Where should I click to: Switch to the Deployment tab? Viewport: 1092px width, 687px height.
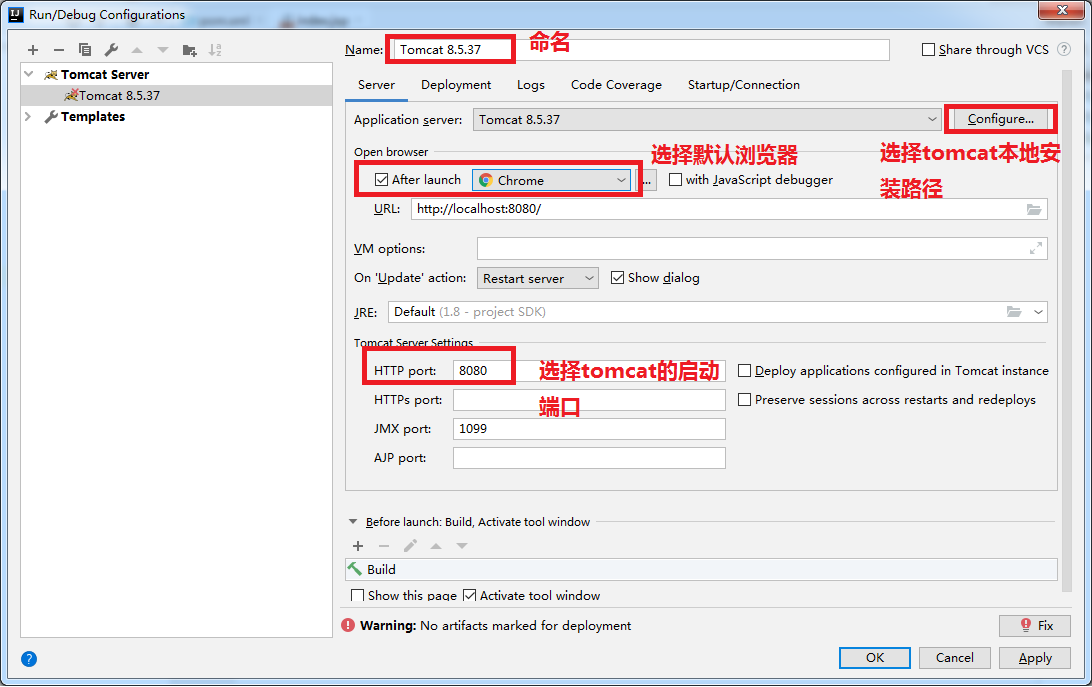pos(455,85)
